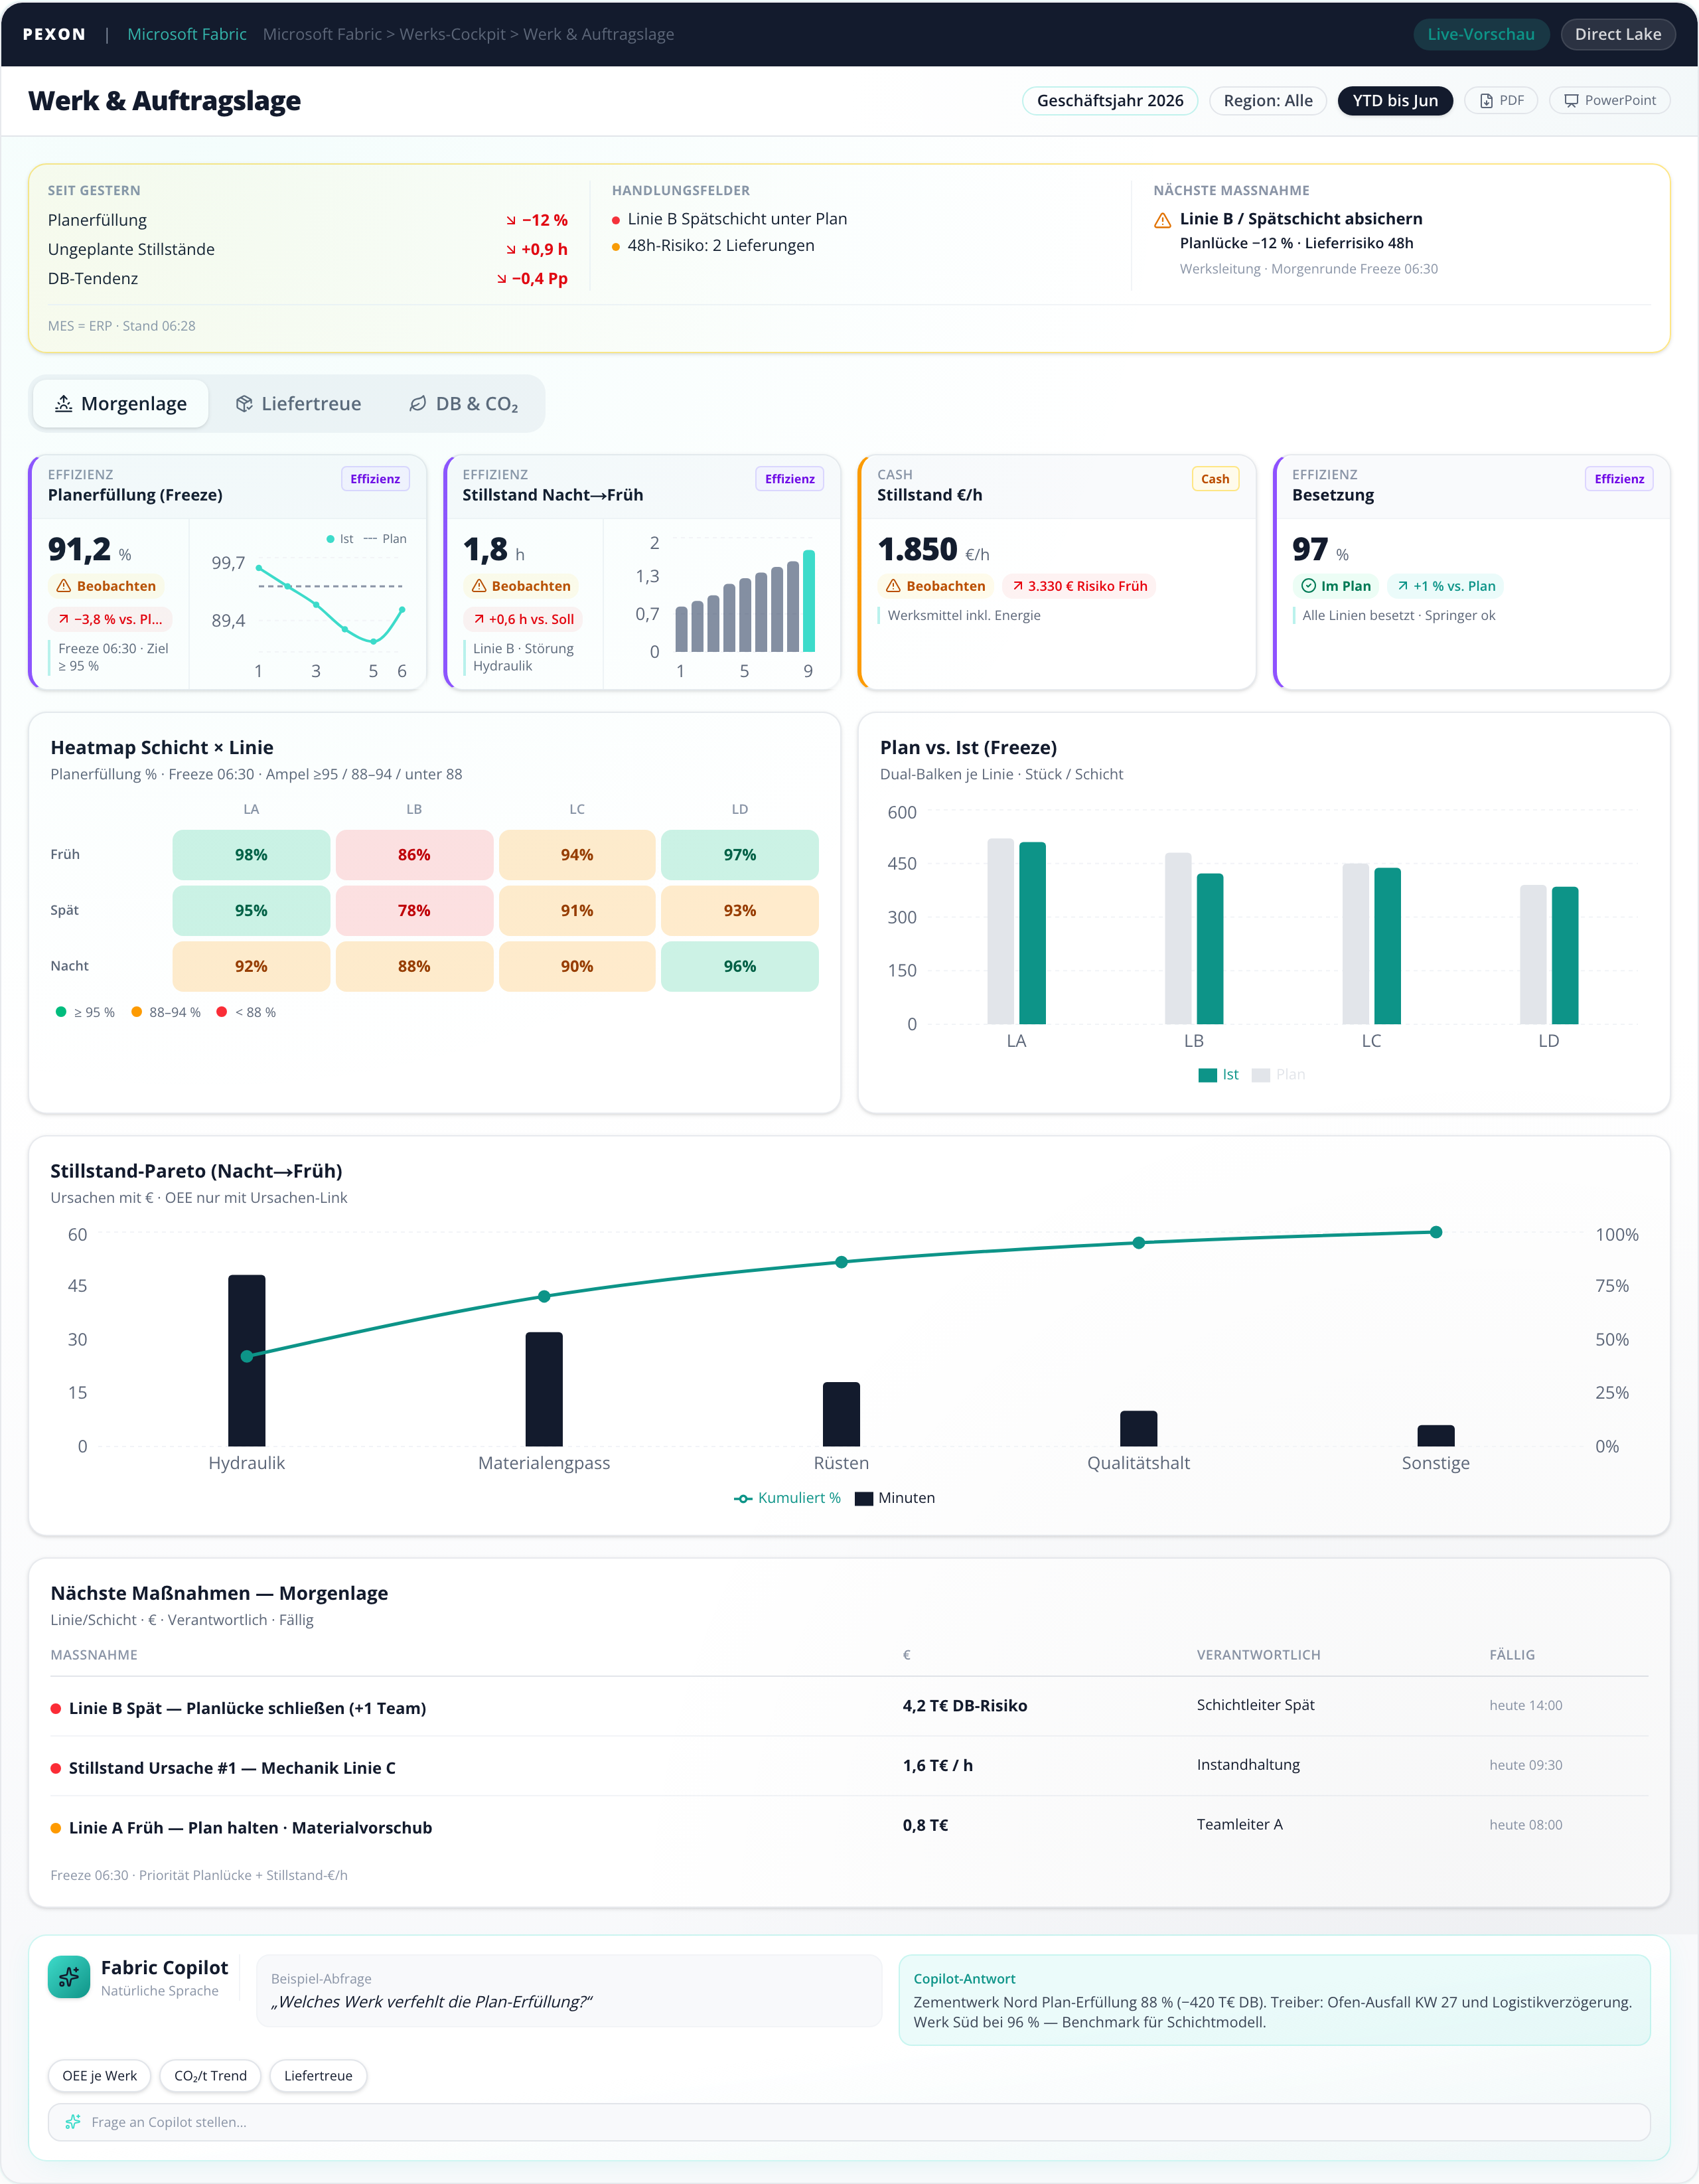Click warning icon in Planerfüllung Beobachten badge

pos(64,586)
